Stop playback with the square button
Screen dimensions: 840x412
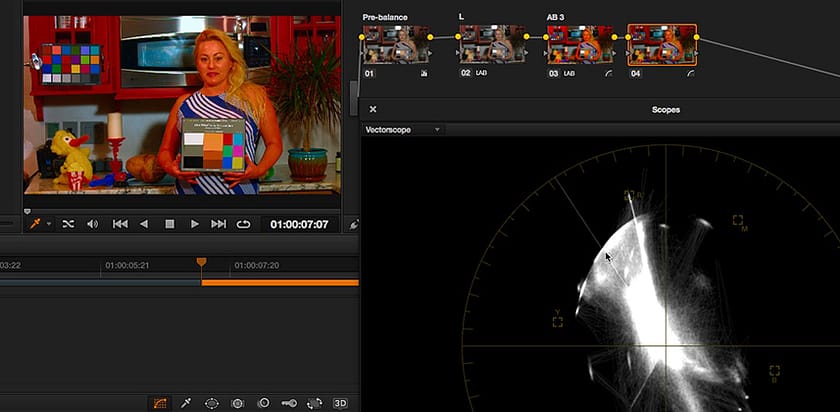click(x=169, y=224)
